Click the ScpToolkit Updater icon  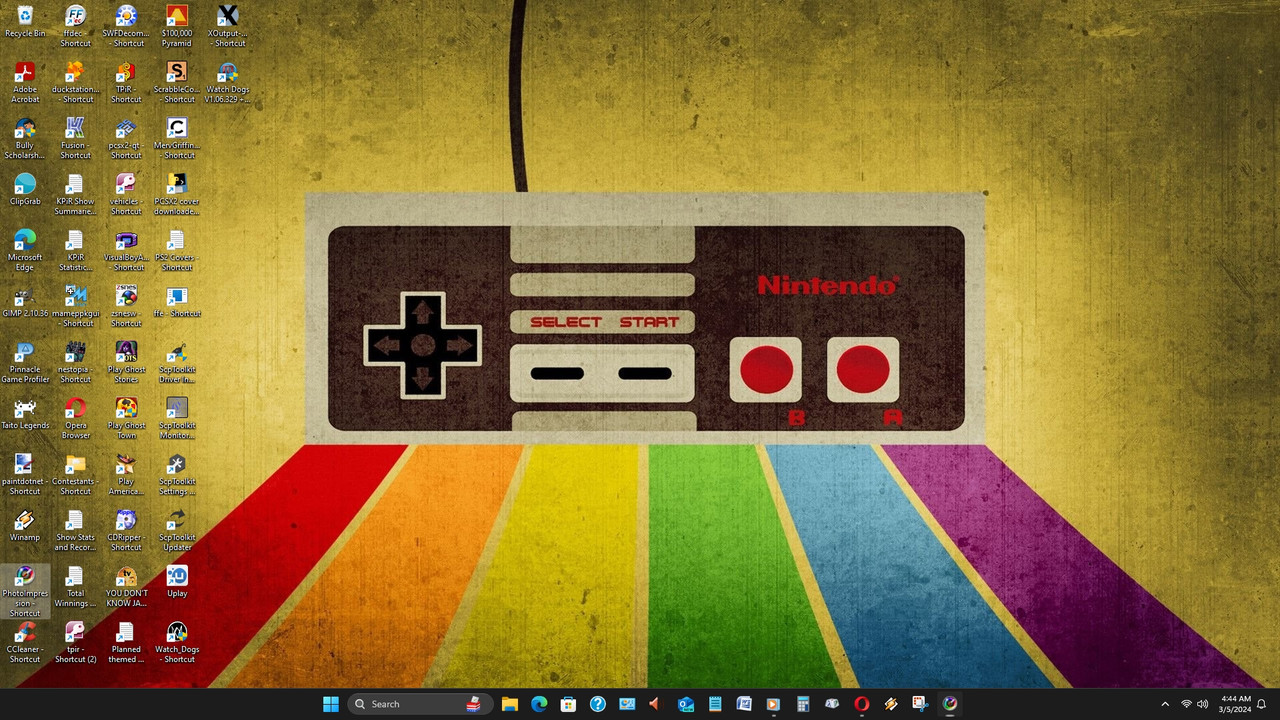[x=176, y=530]
